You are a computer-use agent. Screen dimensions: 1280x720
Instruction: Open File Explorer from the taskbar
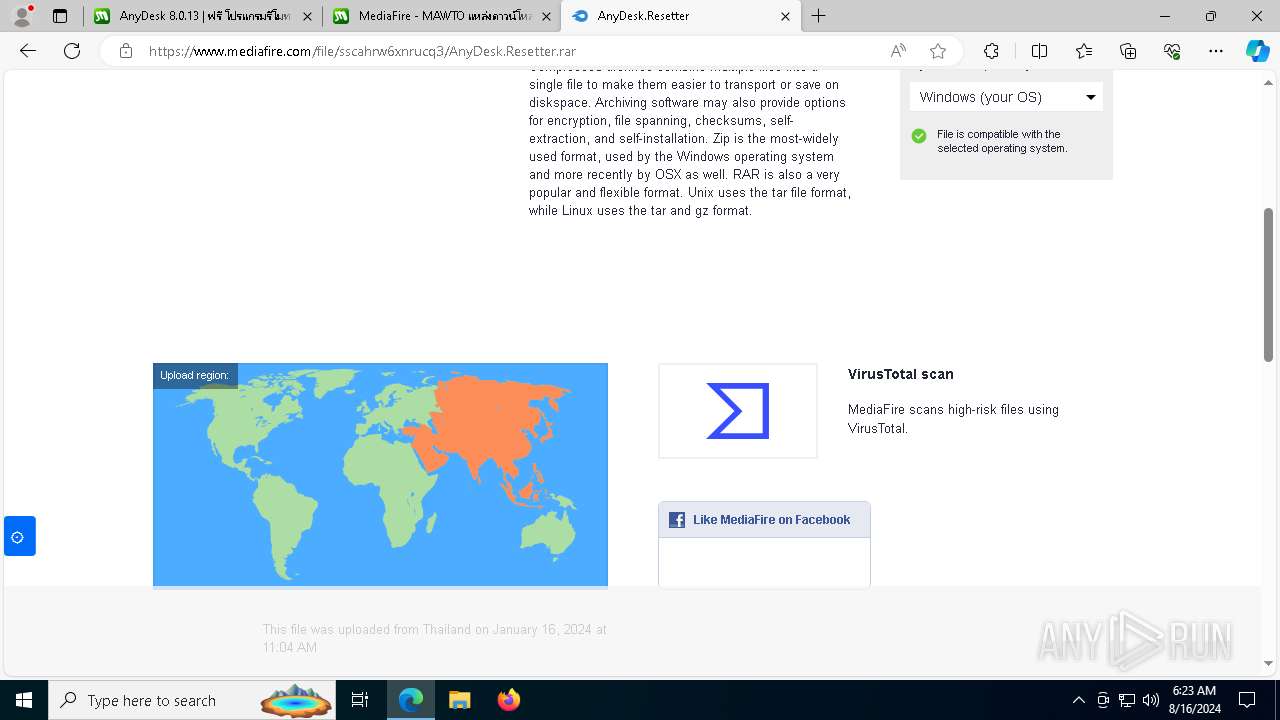click(460, 700)
